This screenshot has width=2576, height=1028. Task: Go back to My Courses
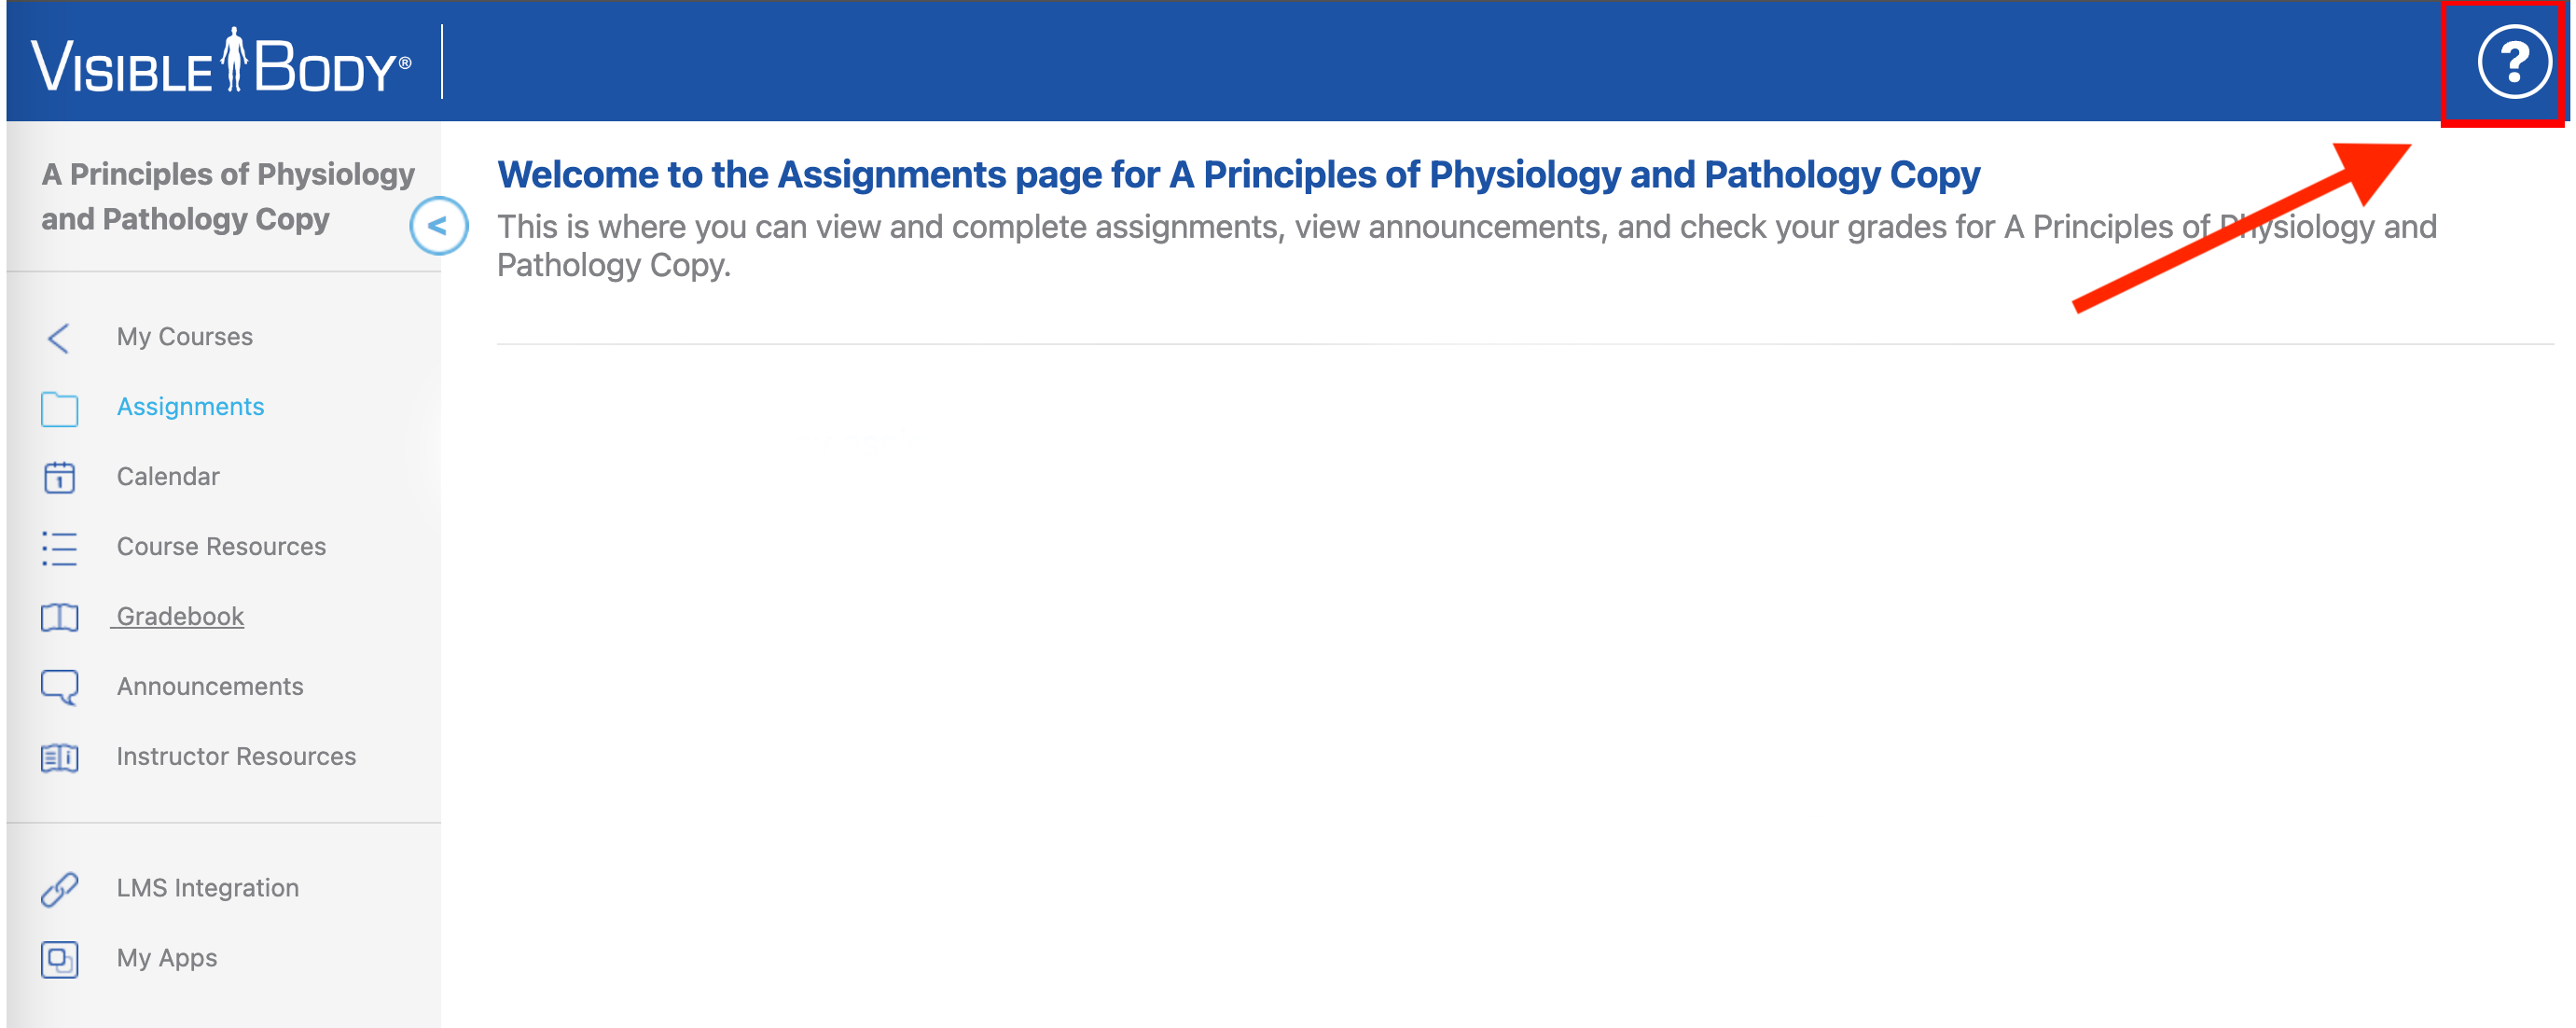point(184,337)
